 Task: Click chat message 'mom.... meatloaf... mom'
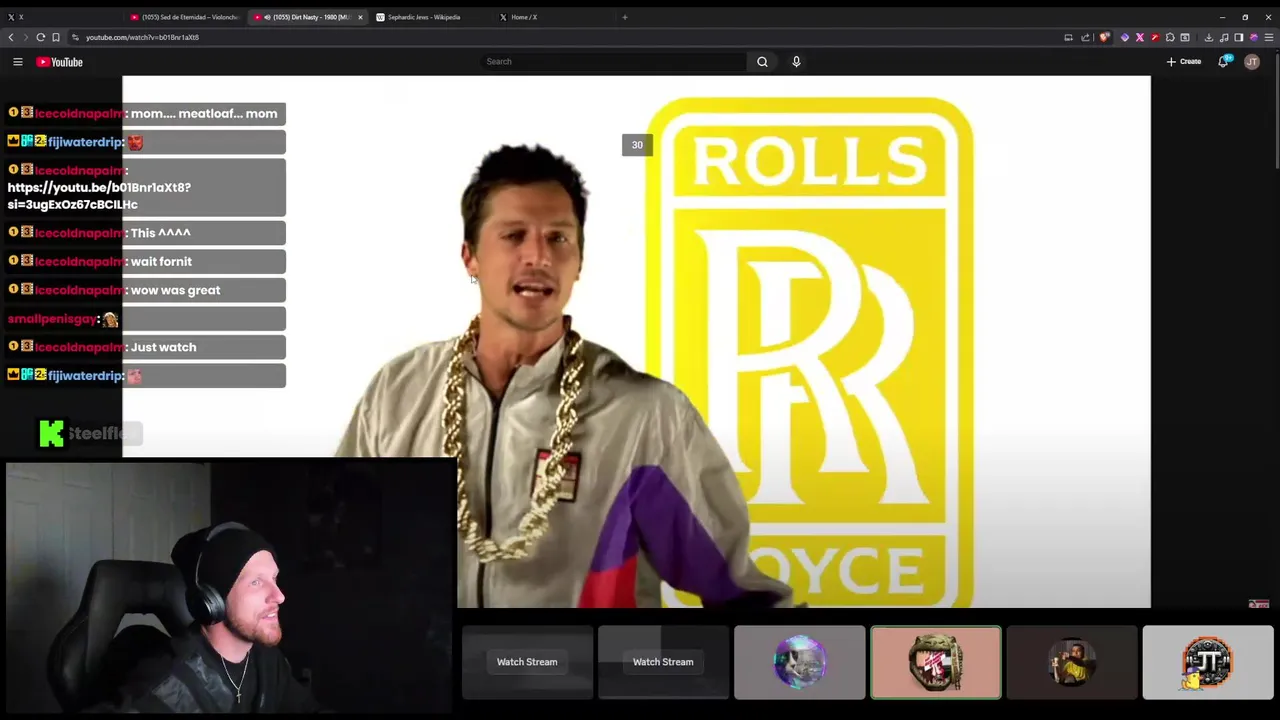pyautogui.click(x=204, y=114)
